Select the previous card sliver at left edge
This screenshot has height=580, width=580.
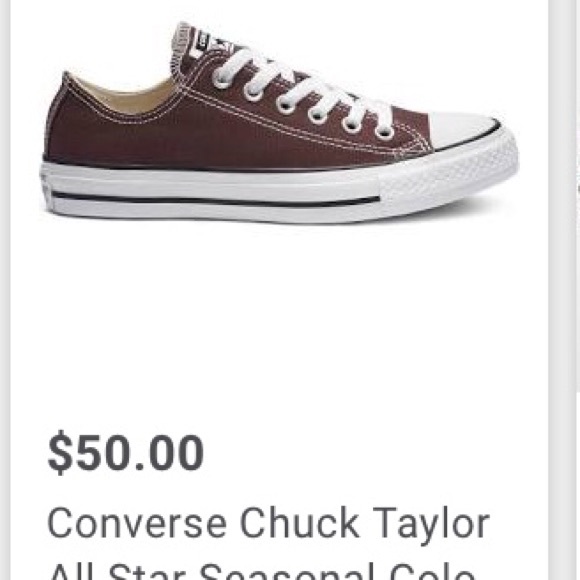(4, 290)
